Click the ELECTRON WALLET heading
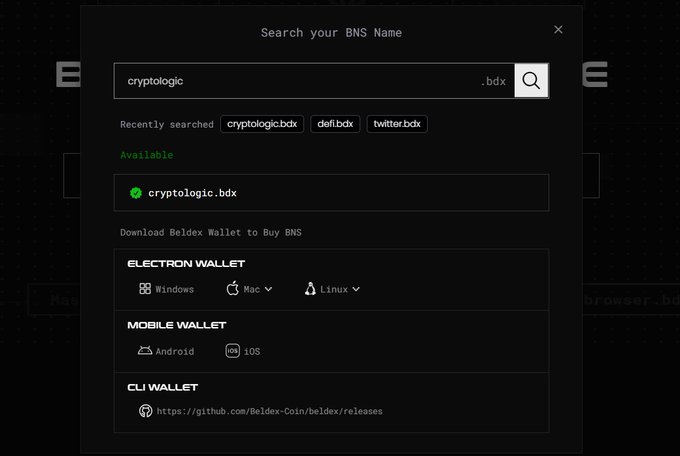Viewport: 680px width, 456px height. point(186,264)
